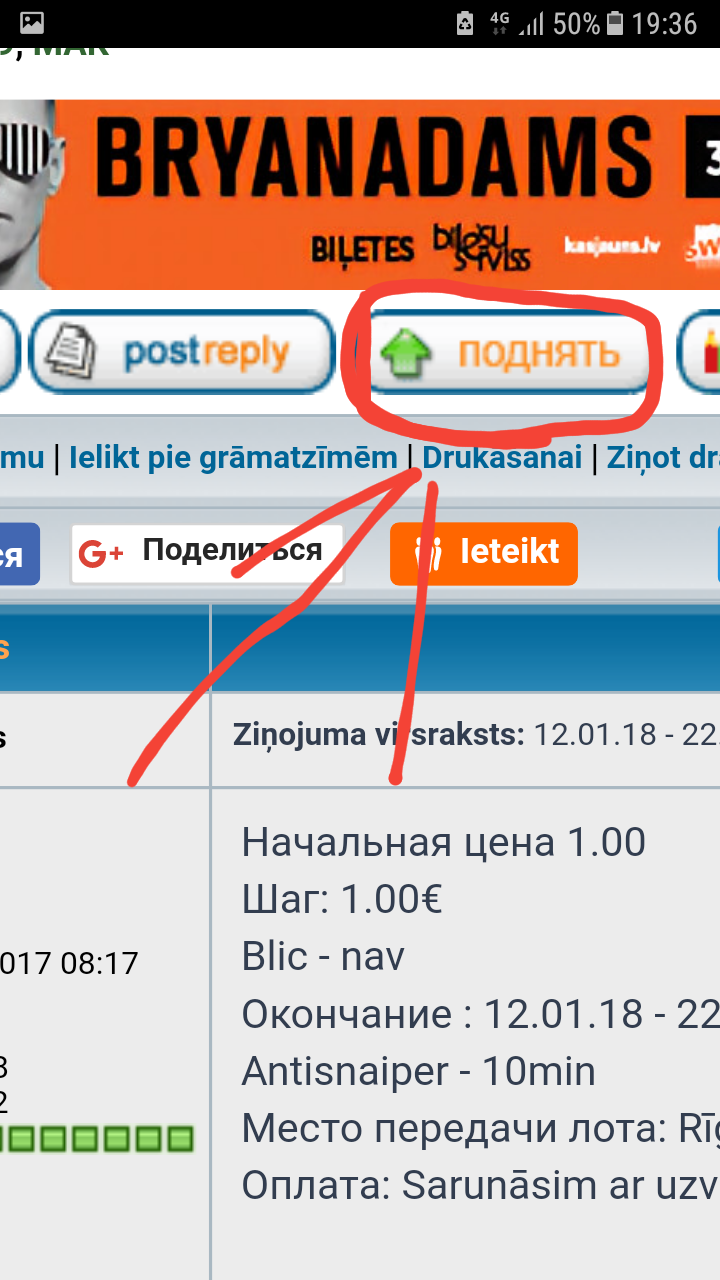720x1280 pixels.
Task: Tap the Google Plus G+ icon
Action: [101, 553]
